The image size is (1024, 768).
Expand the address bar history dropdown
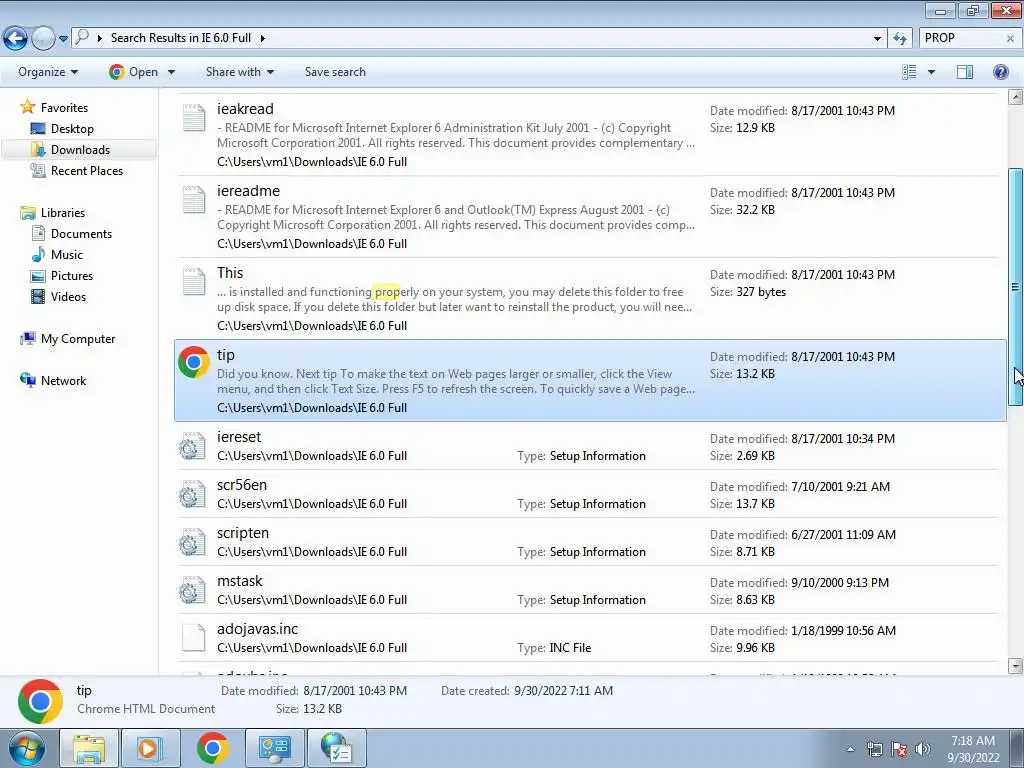[x=877, y=39]
